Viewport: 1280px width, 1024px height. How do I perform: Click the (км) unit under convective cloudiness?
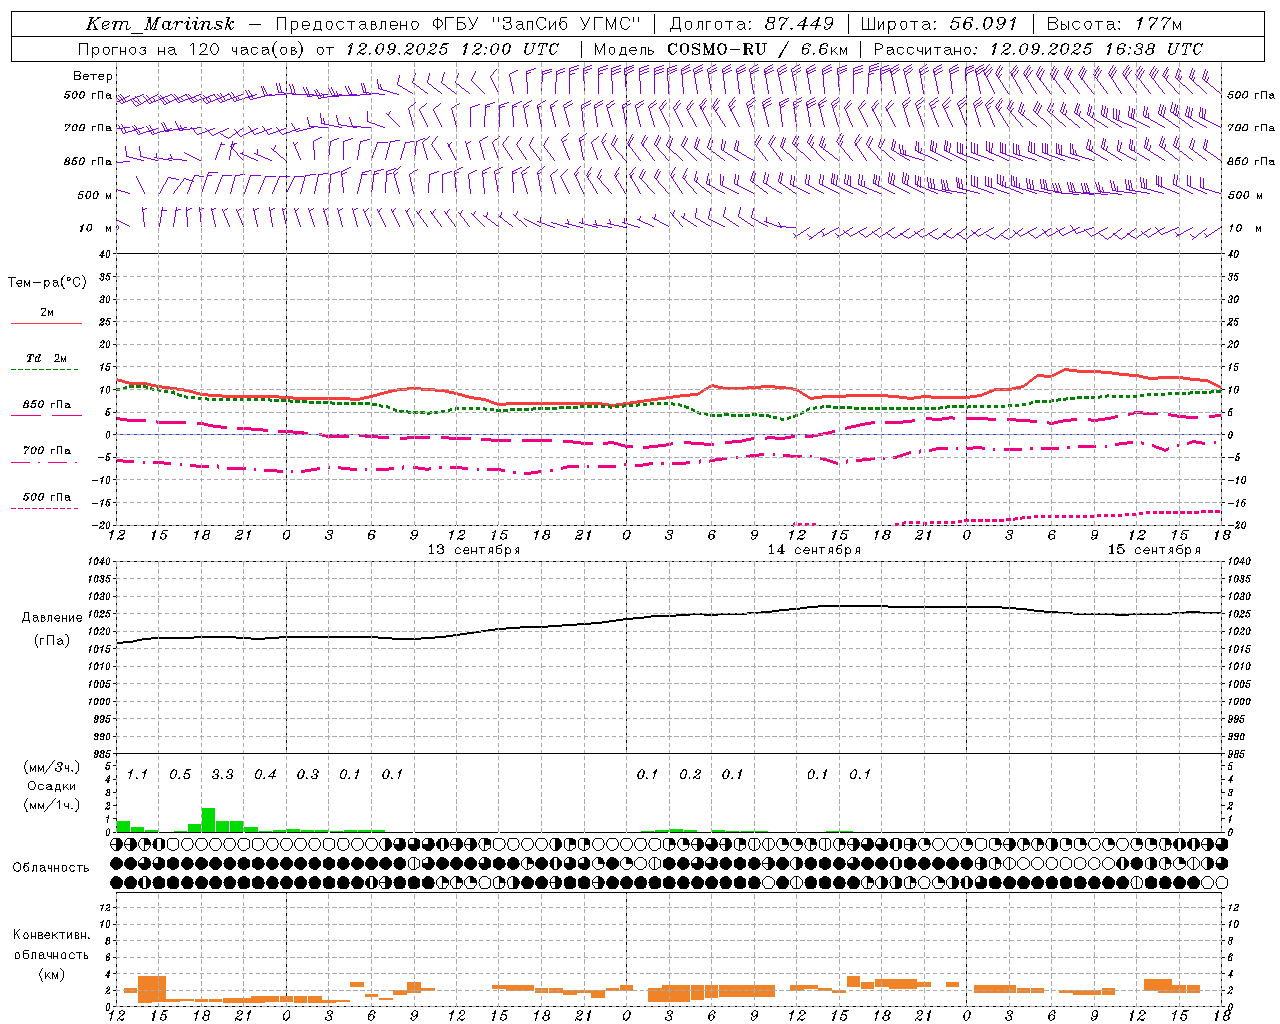point(51,973)
